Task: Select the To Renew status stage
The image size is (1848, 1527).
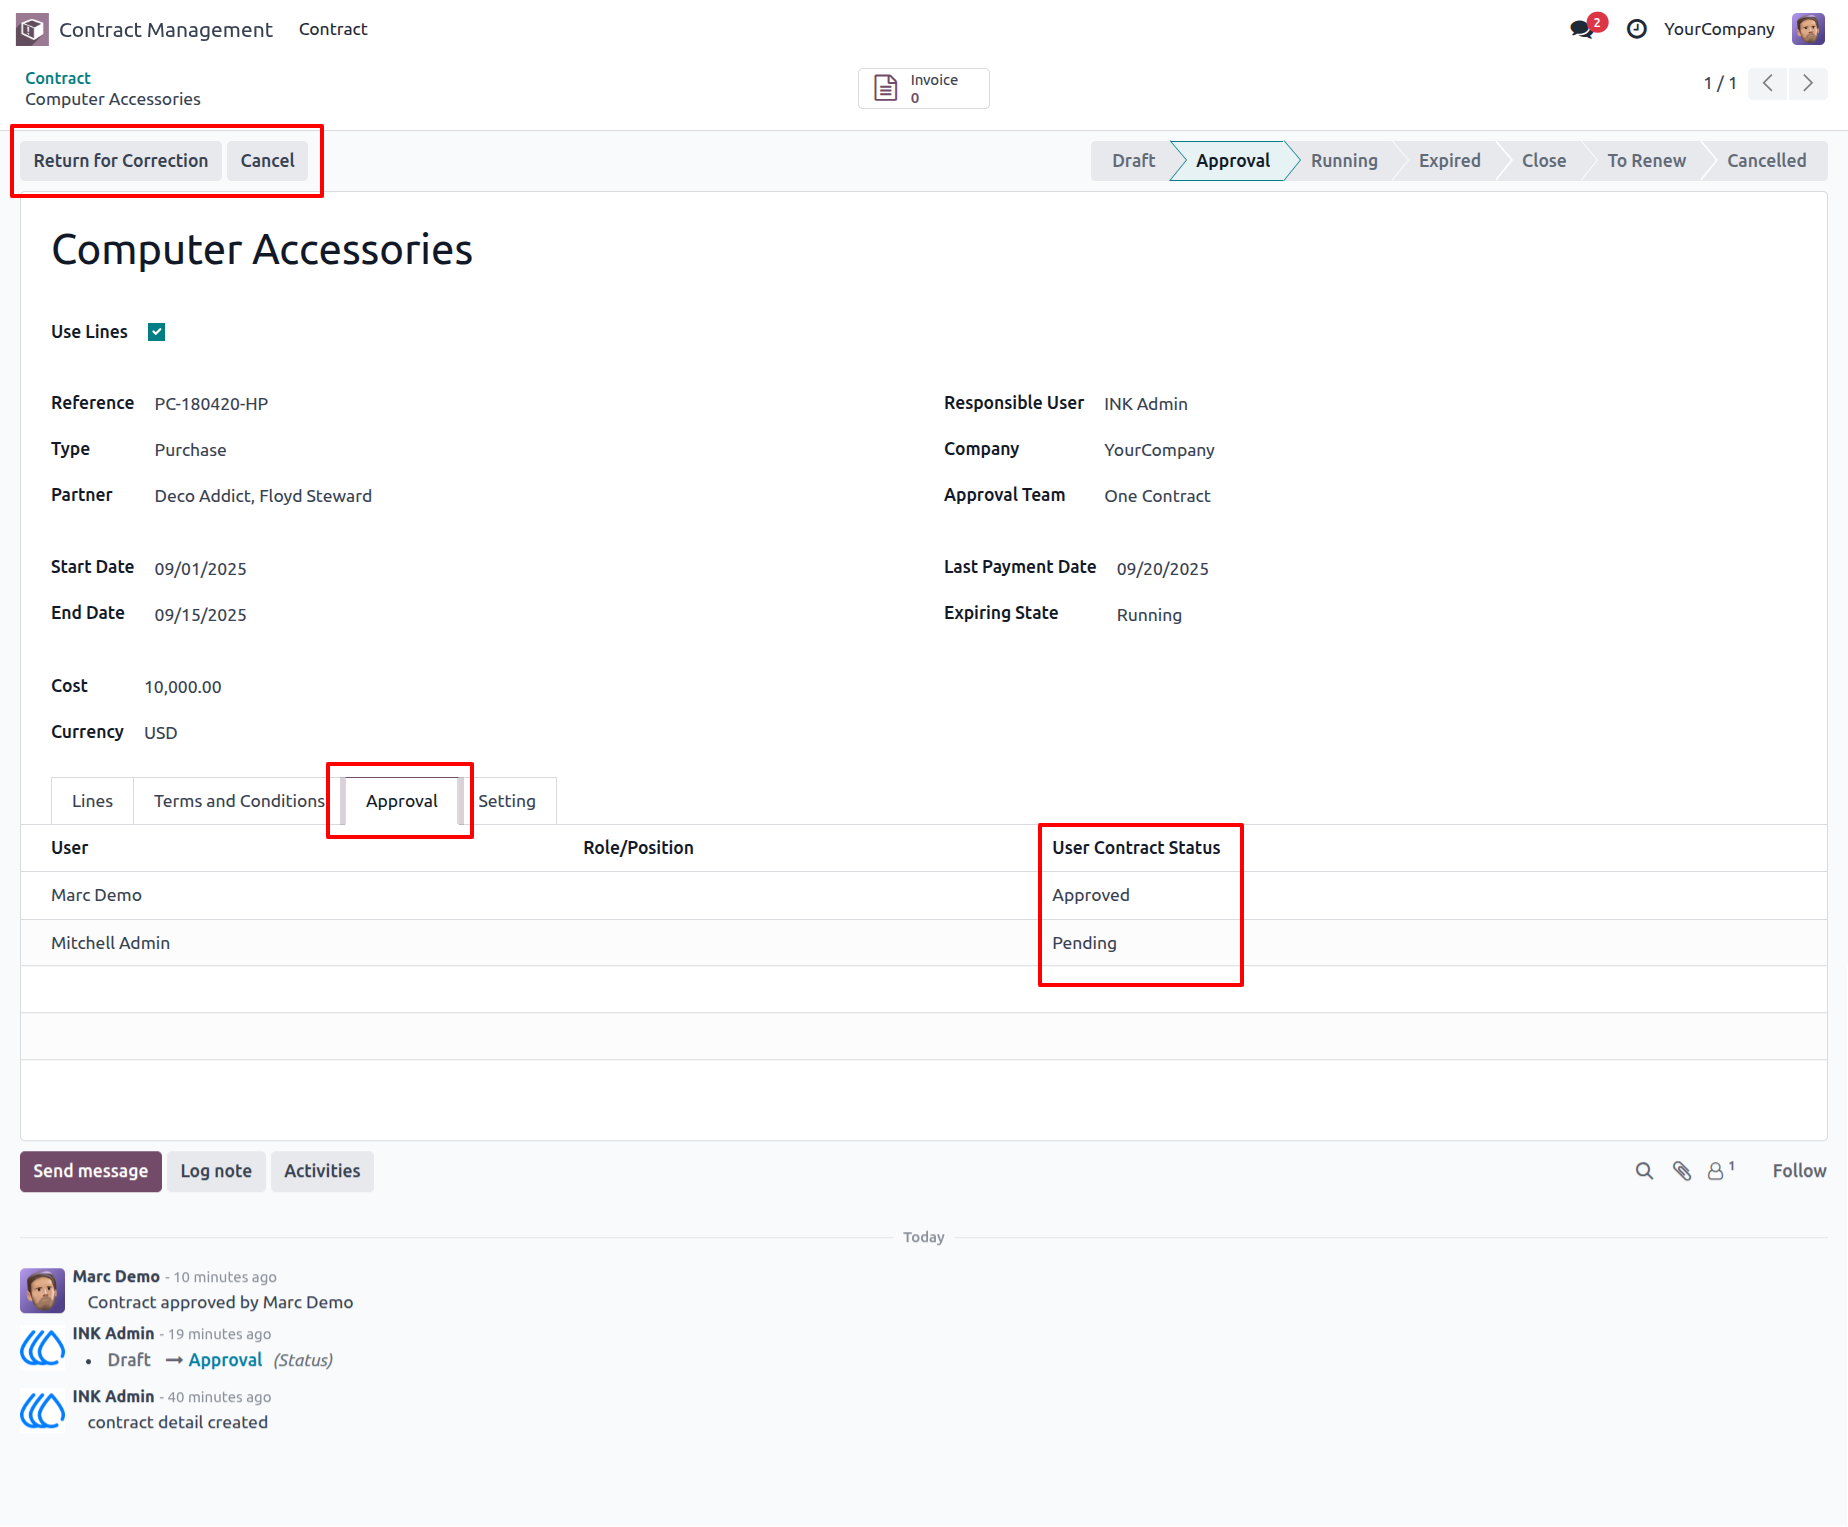Action: 1646,161
